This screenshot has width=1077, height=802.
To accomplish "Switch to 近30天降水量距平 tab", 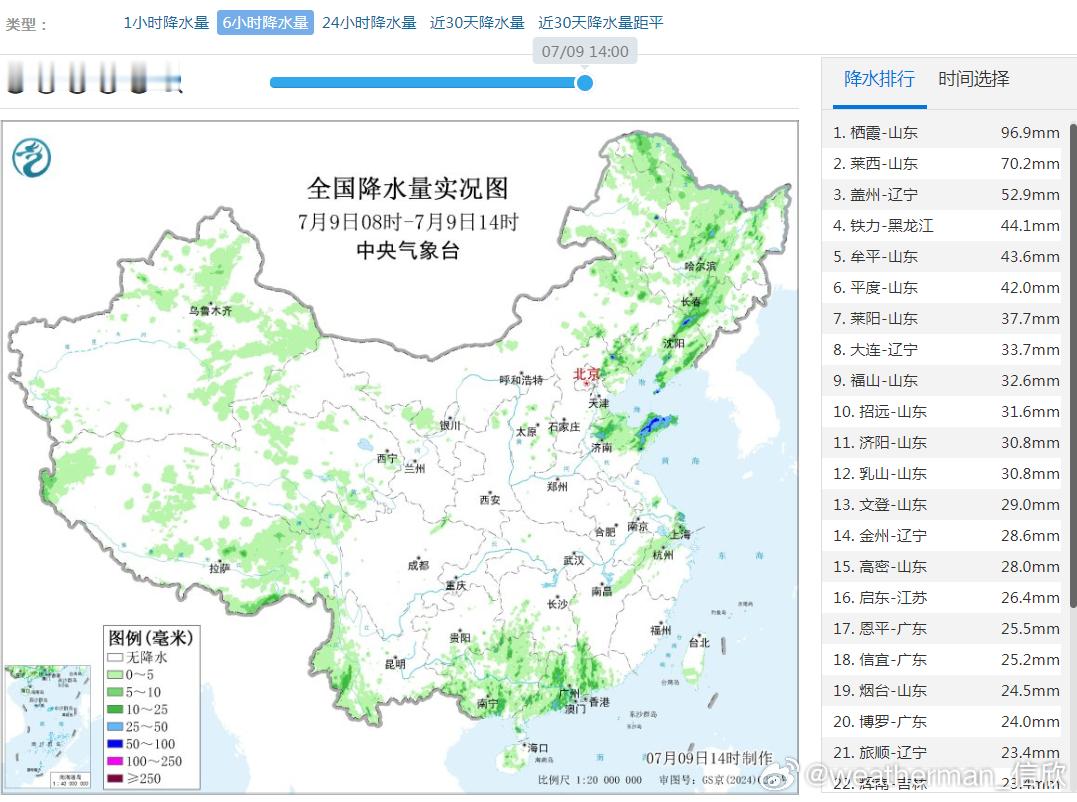I will tap(600, 23).
